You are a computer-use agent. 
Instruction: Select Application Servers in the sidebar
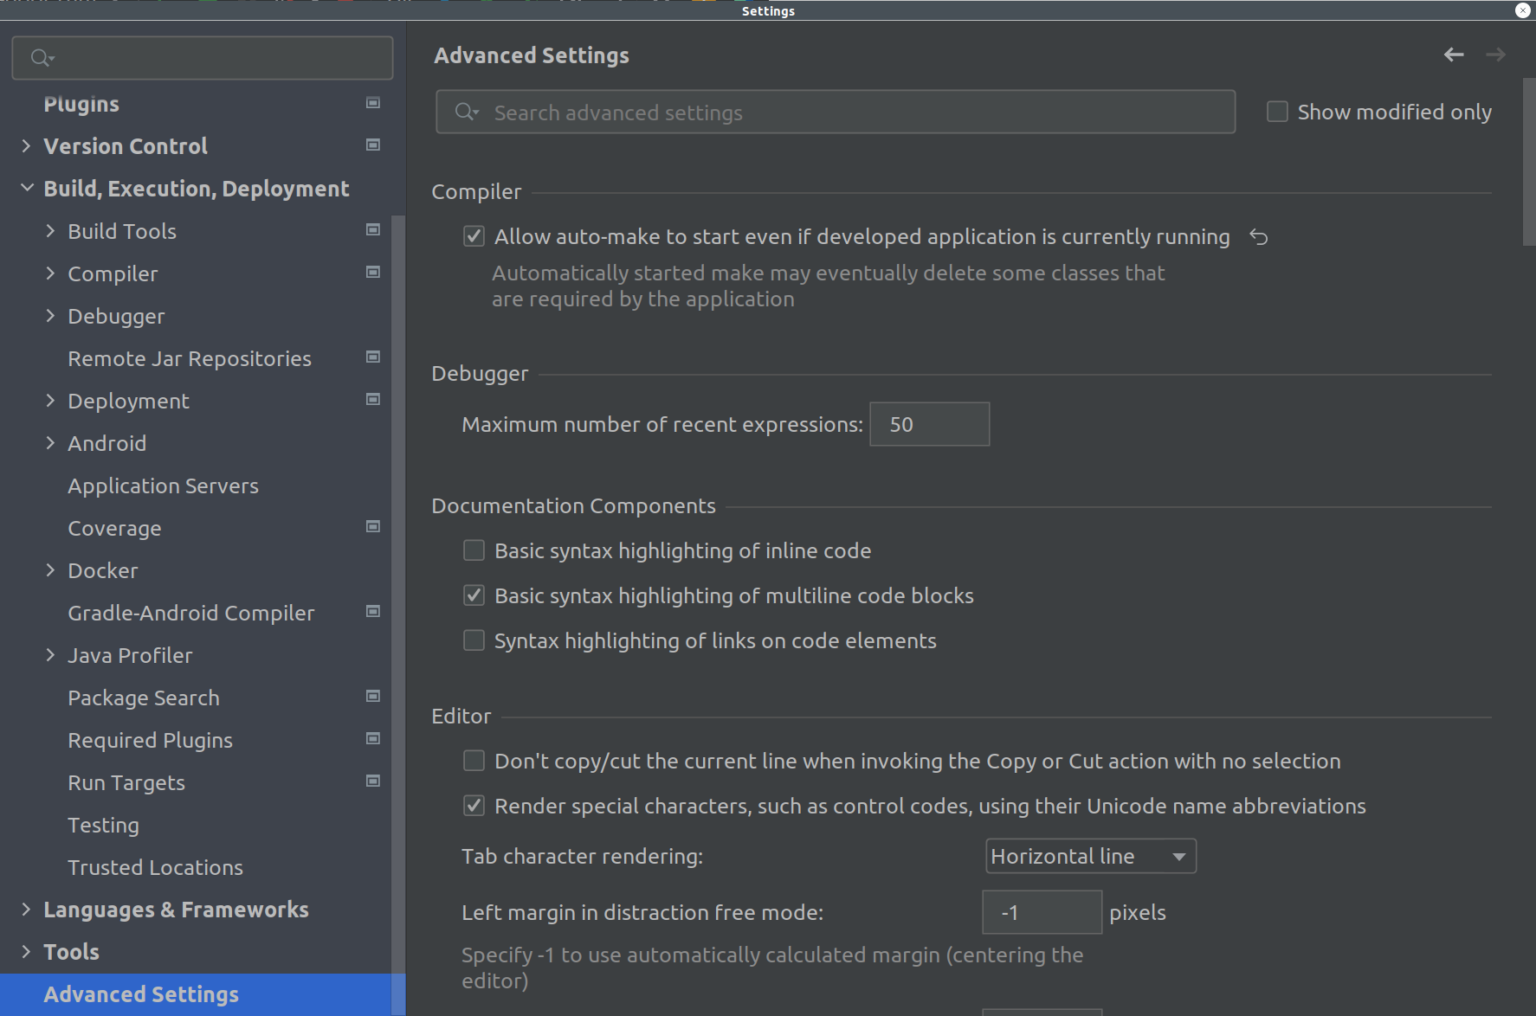coord(162,486)
